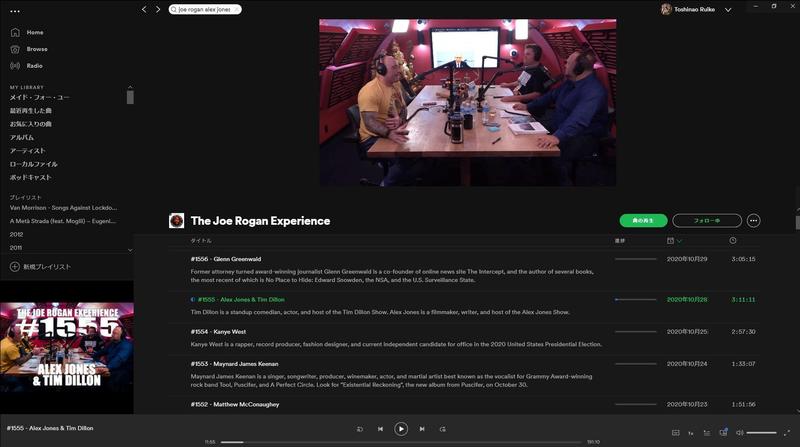Viewport: 800px width, 447px height.
Task: Select episode #1554 - Kanye West
Action: [x=218, y=332]
